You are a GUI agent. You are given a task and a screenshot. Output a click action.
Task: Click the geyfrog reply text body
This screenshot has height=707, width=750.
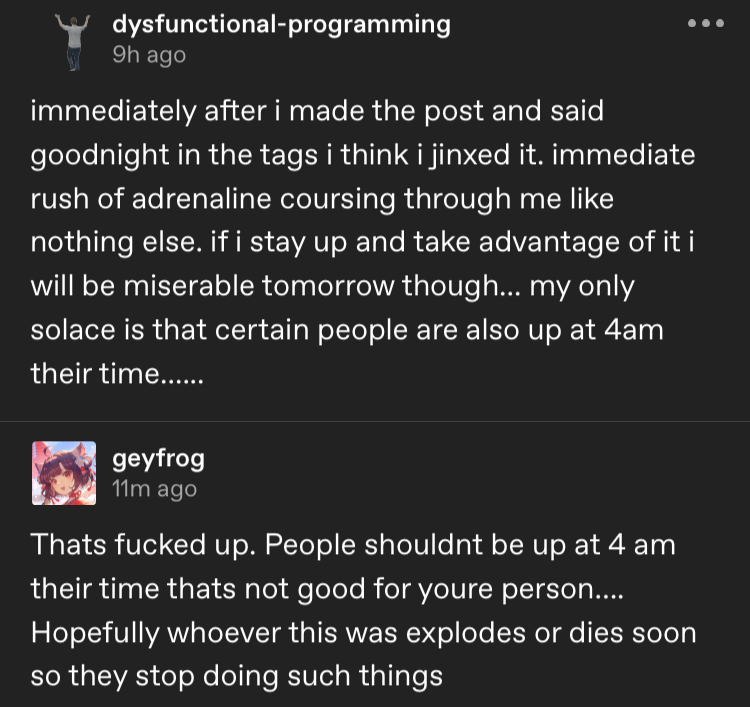coord(364,610)
